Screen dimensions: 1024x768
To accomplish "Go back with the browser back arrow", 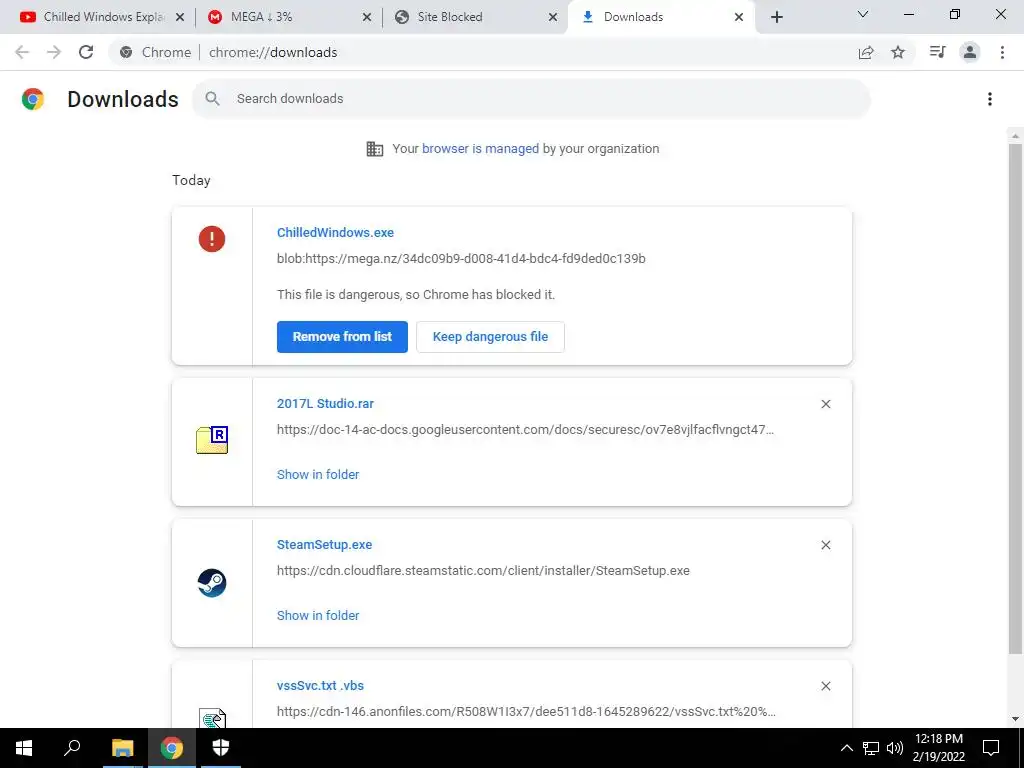I will pyautogui.click(x=22, y=52).
